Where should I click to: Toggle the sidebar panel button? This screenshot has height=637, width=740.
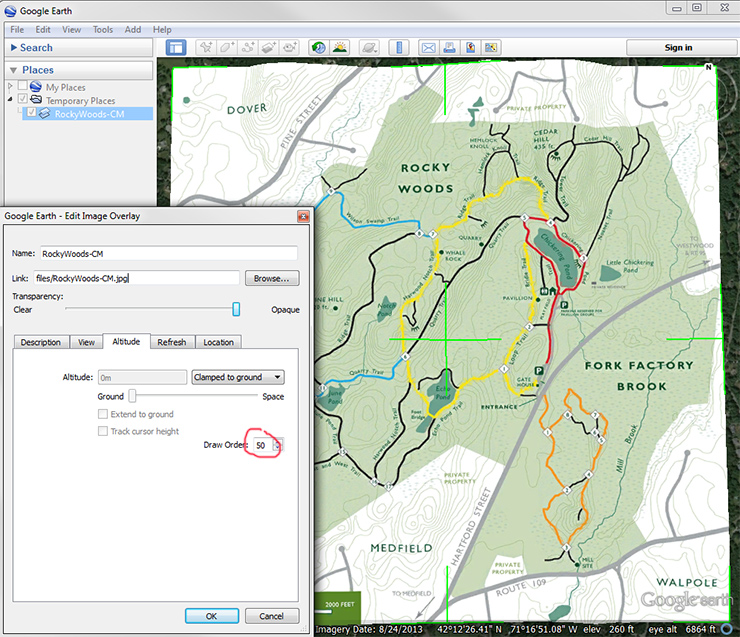click(176, 47)
